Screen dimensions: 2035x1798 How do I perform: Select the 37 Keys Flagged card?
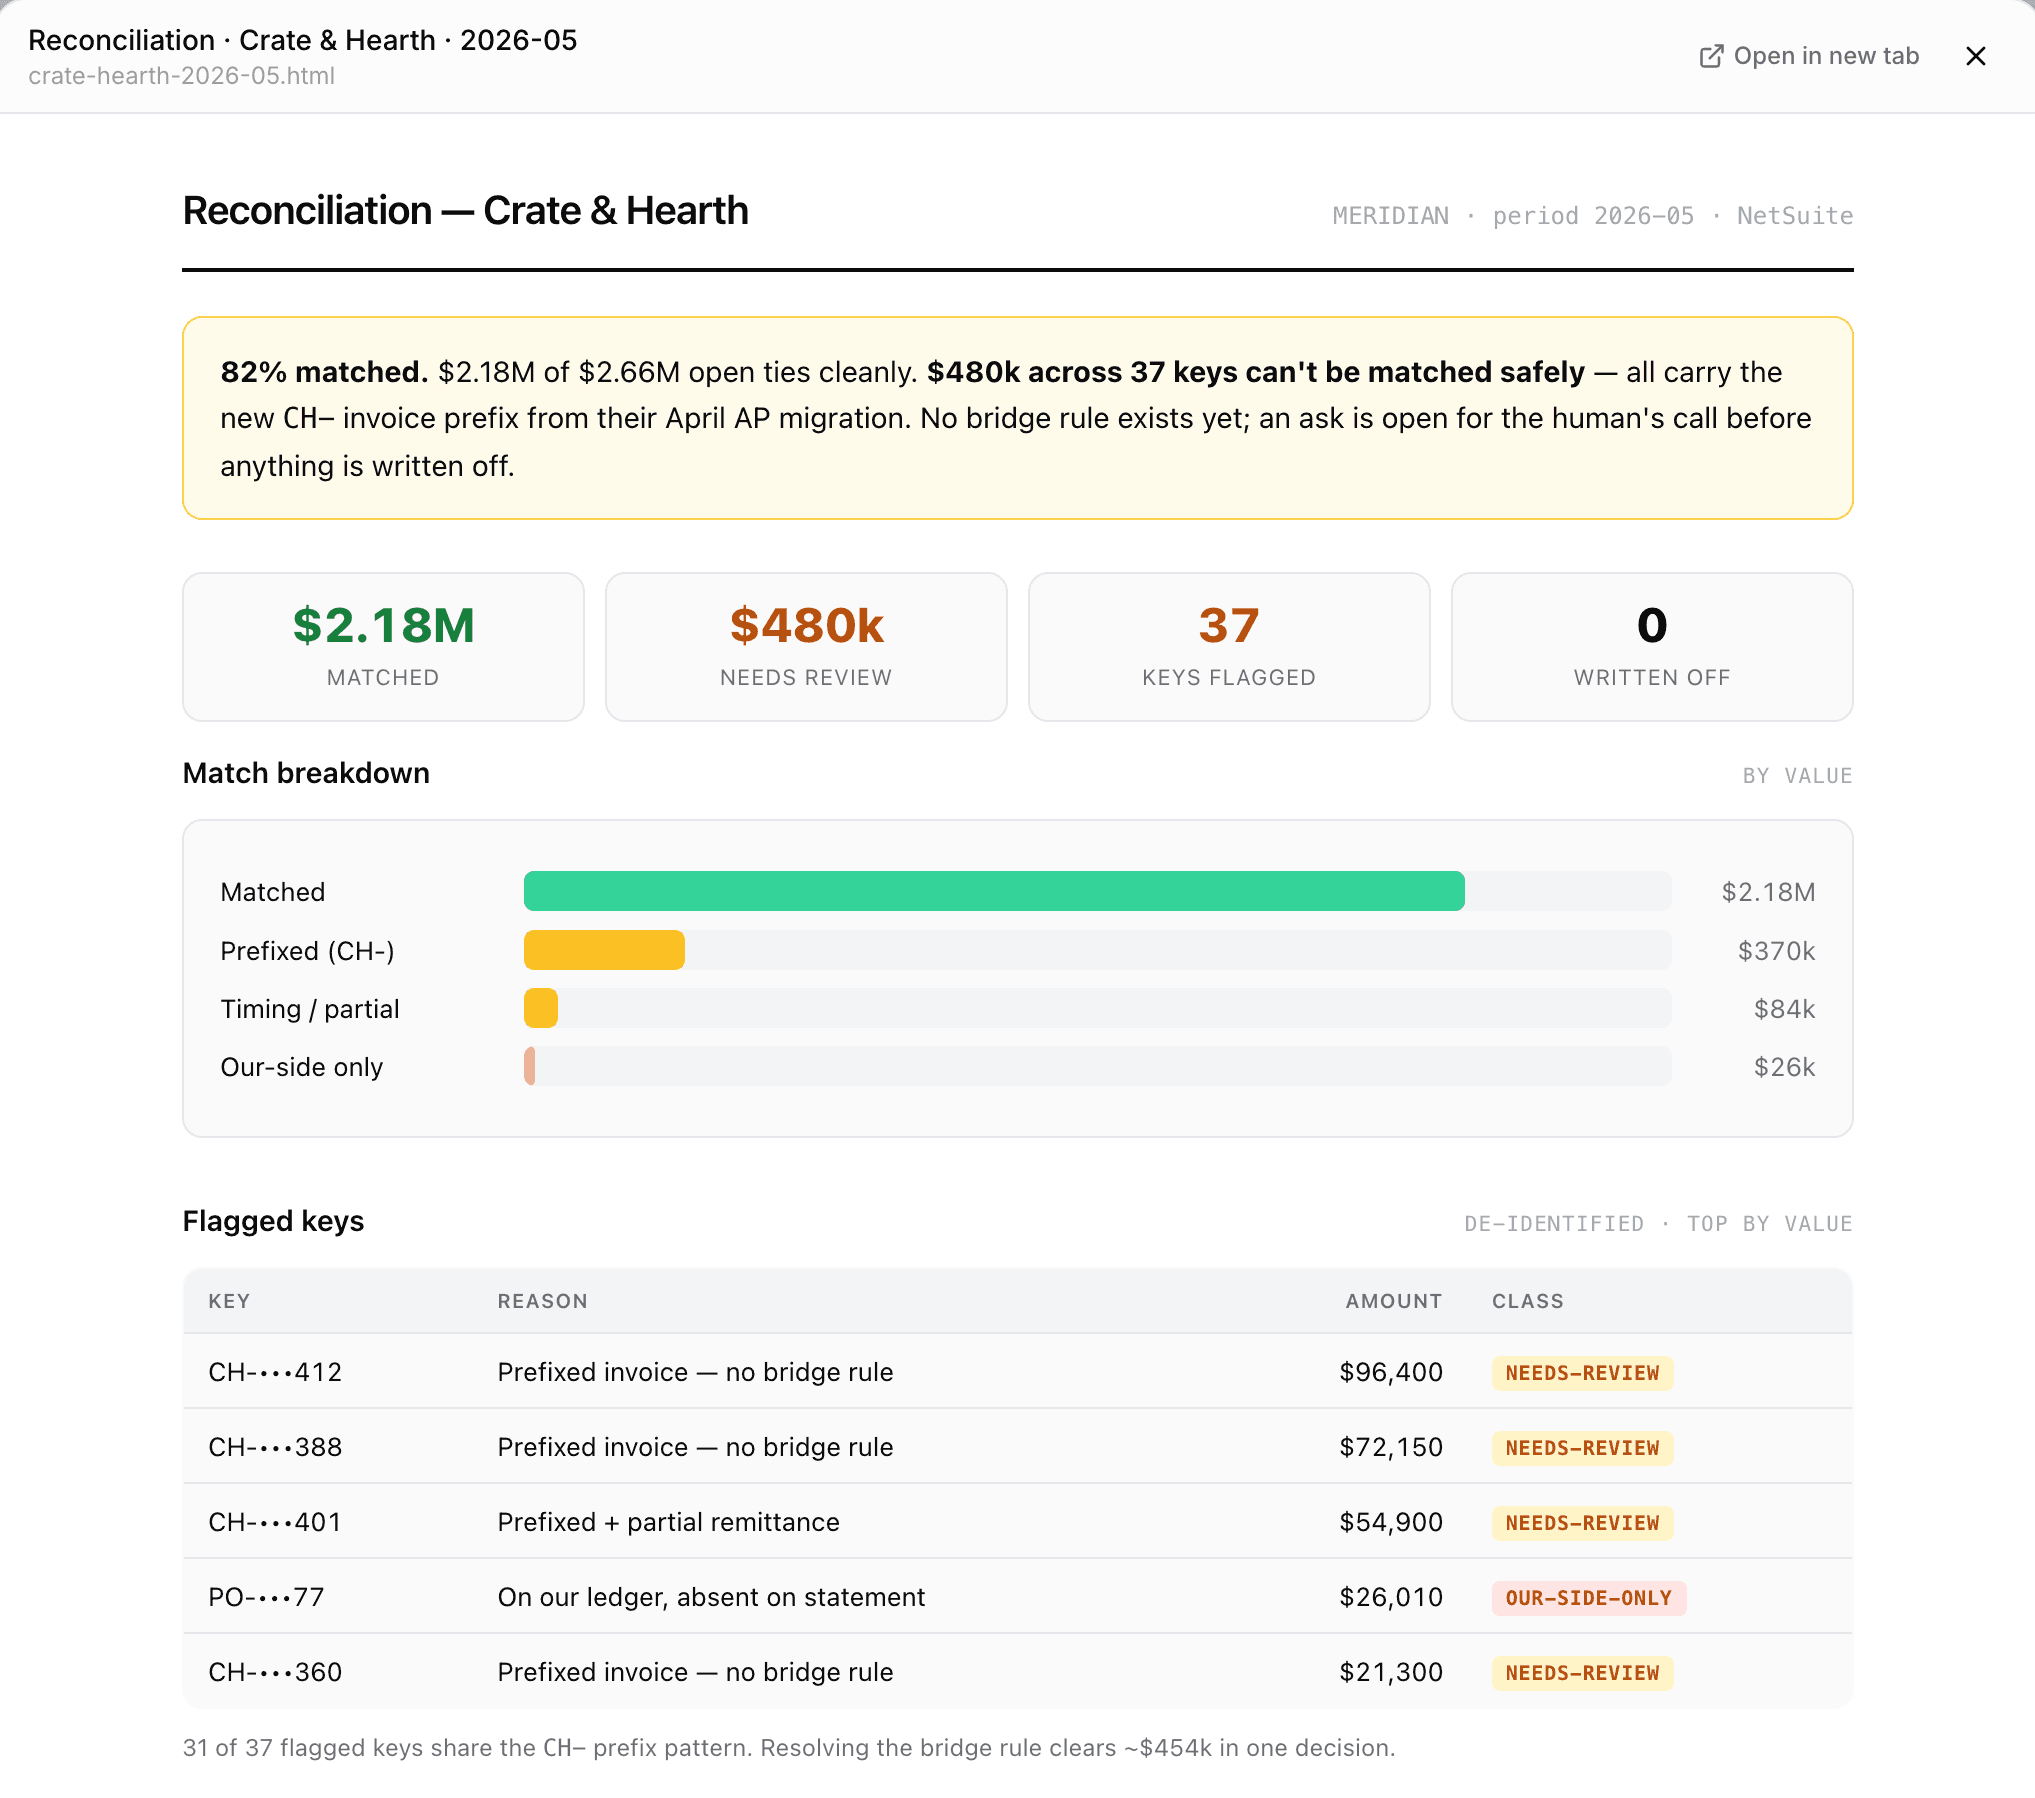tap(1229, 646)
